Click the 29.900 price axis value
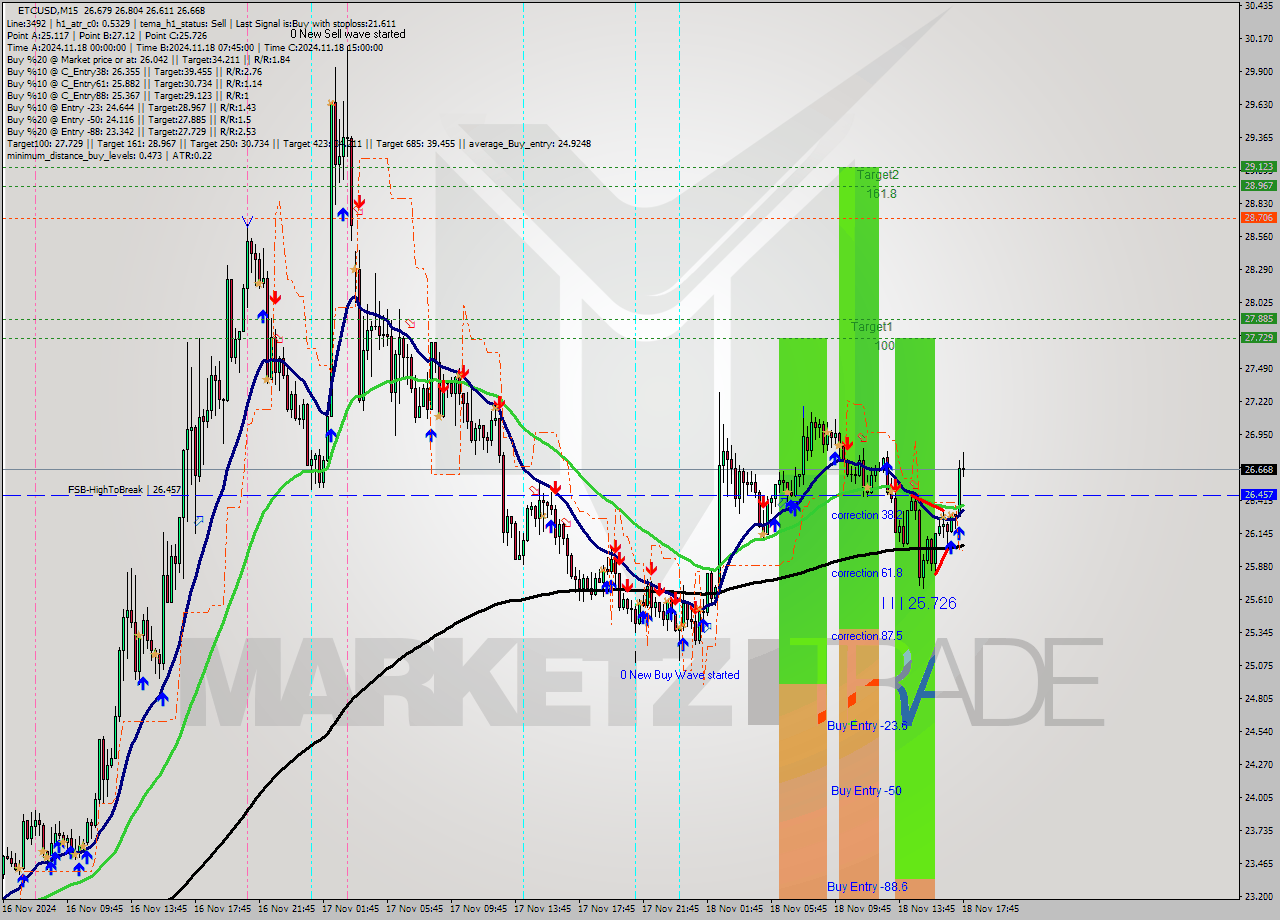Viewport: 1280px width, 920px height. pyautogui.click(x=1258, y=72)
